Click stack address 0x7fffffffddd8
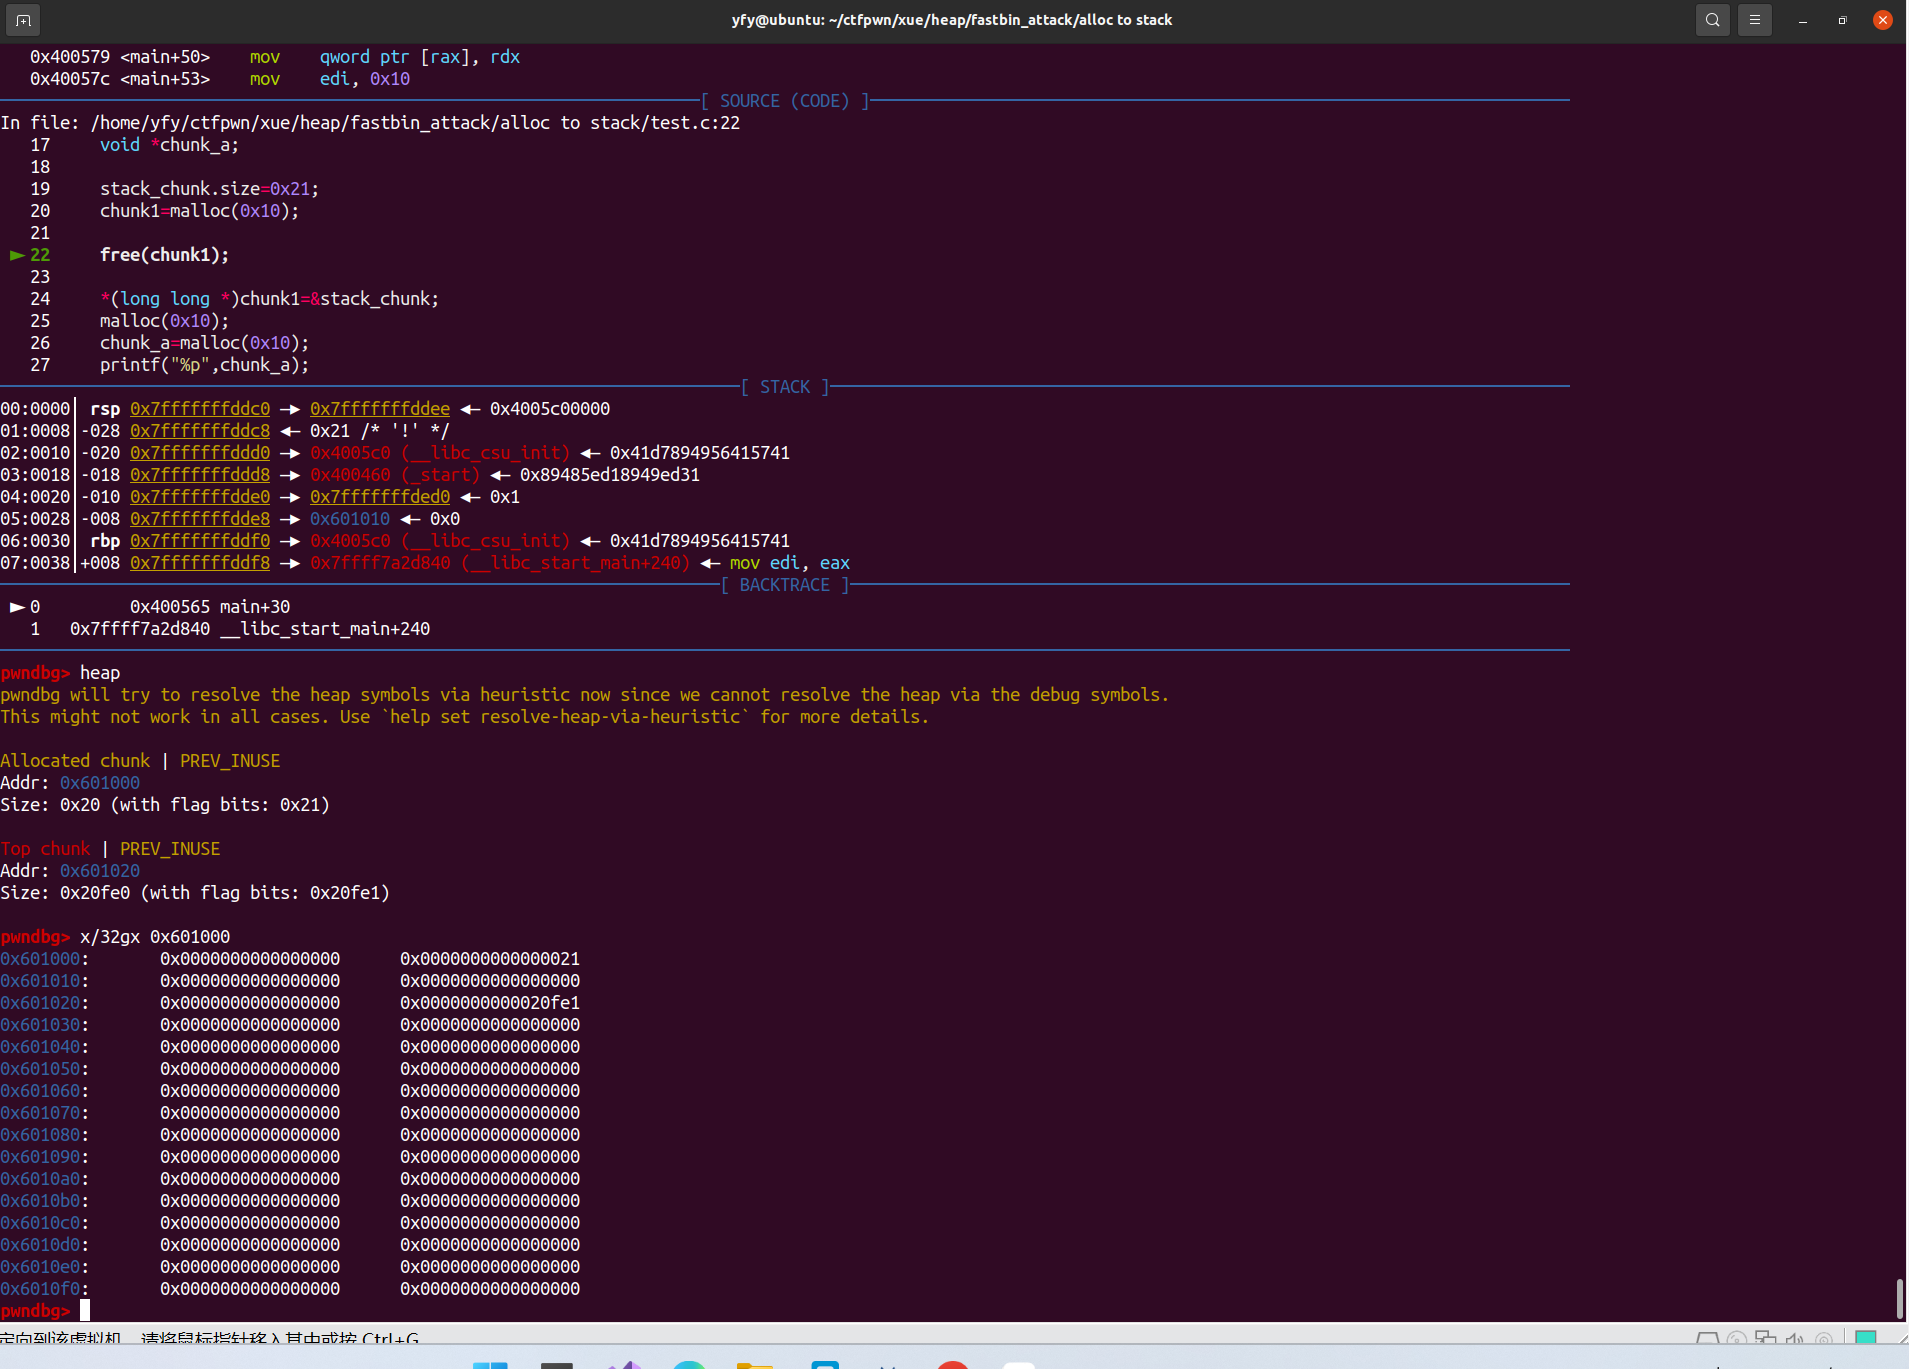The image size is (1909, 1369). (200, 475)
